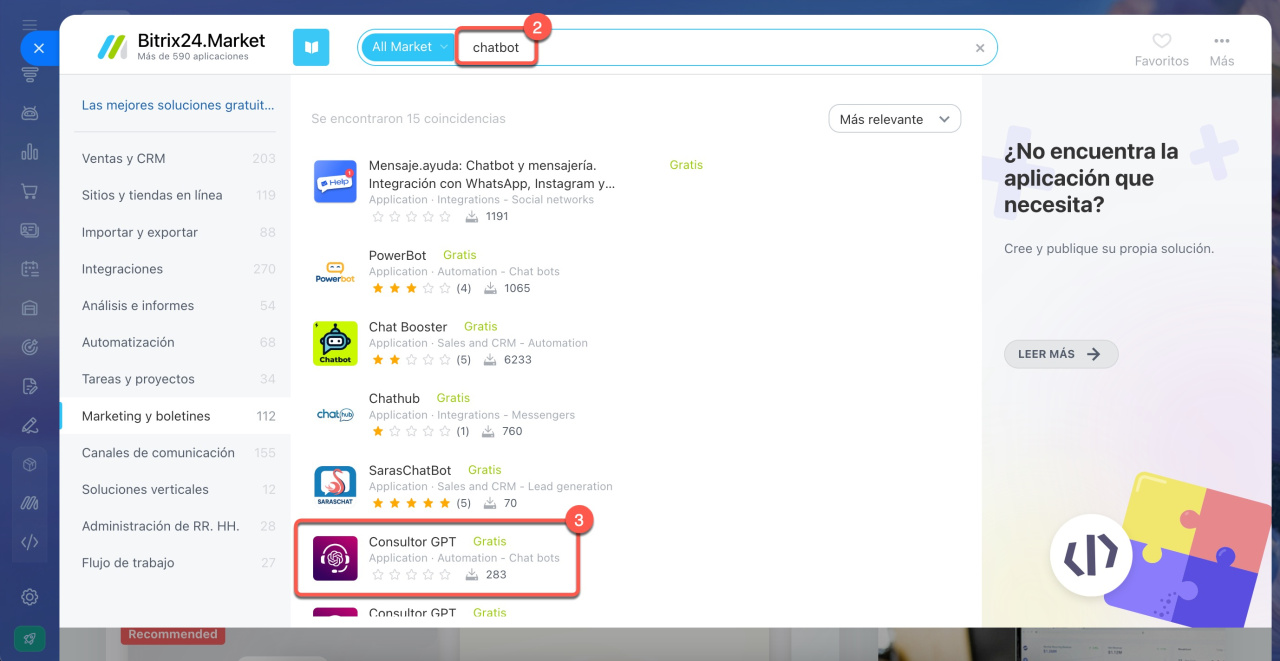Select Flujo de trabajo category

(x=175, y=563)
